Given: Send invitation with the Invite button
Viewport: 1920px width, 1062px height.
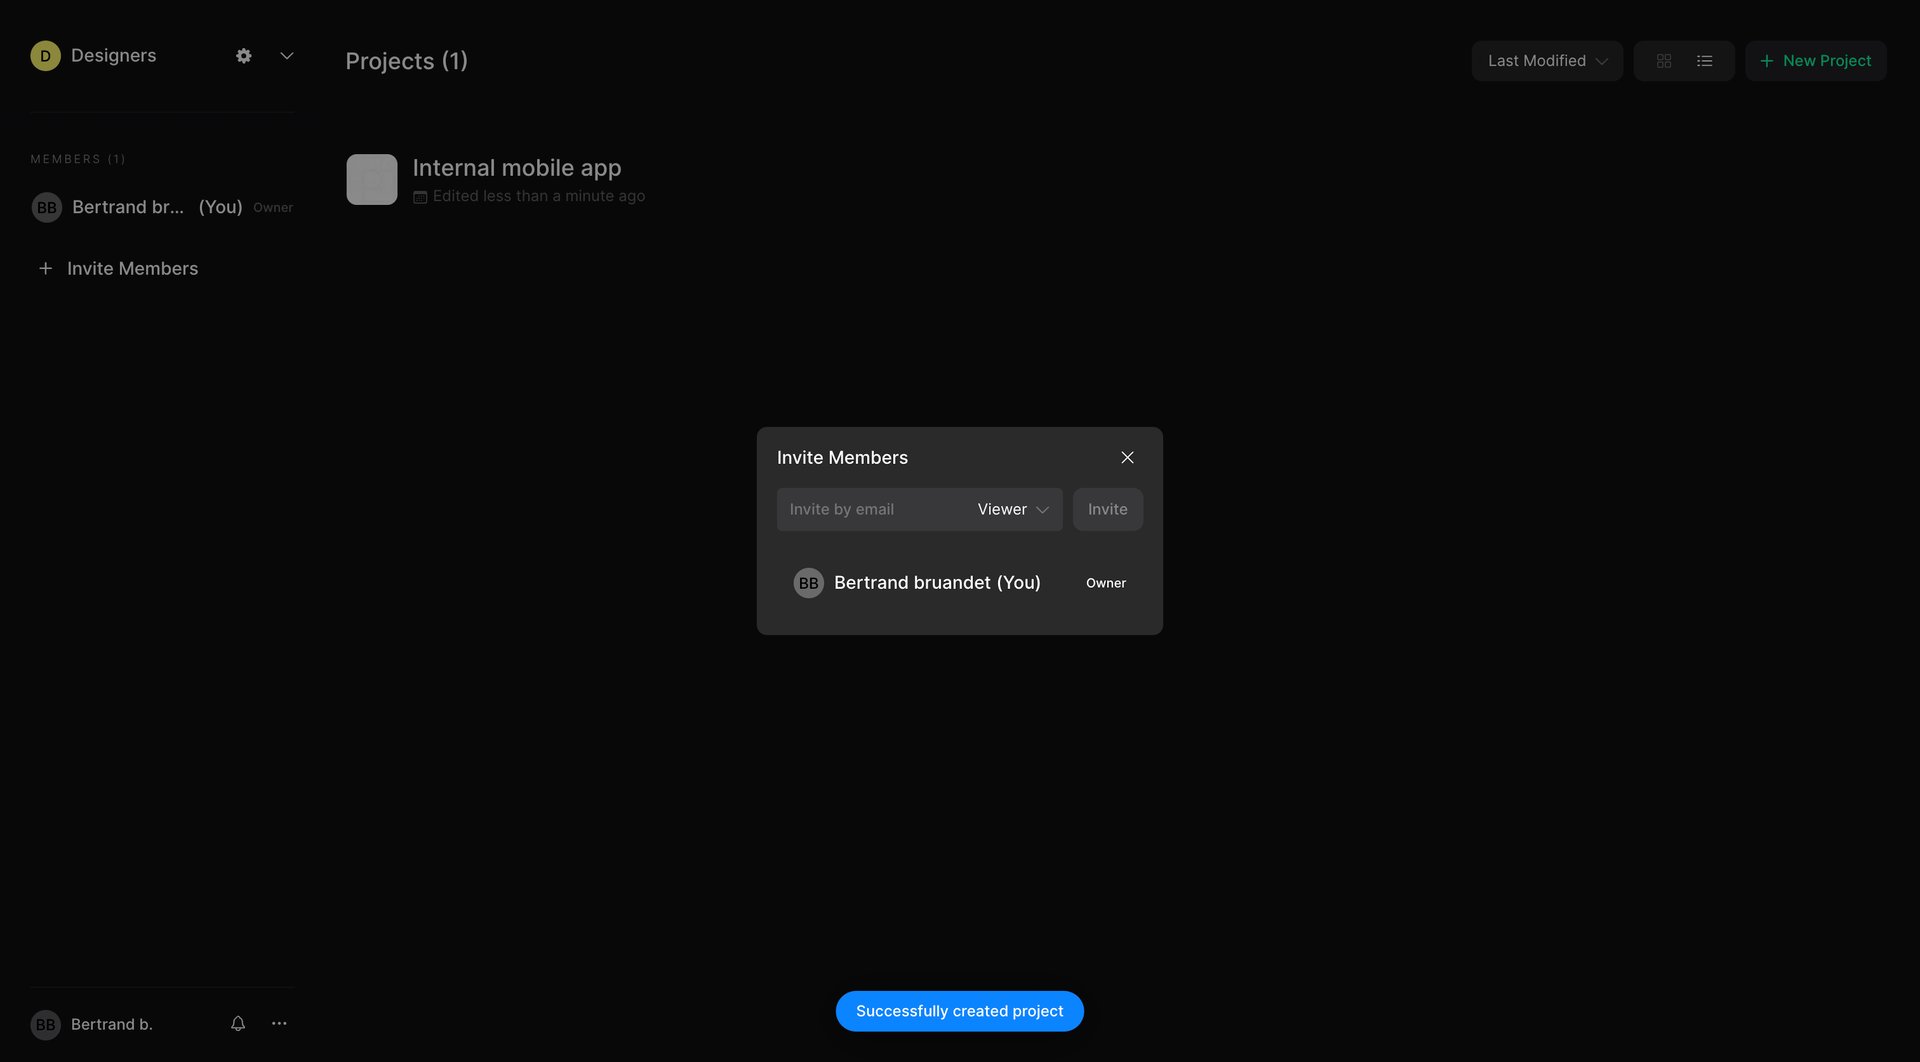Looking at the screenshot, I should tap(1107, 509).
